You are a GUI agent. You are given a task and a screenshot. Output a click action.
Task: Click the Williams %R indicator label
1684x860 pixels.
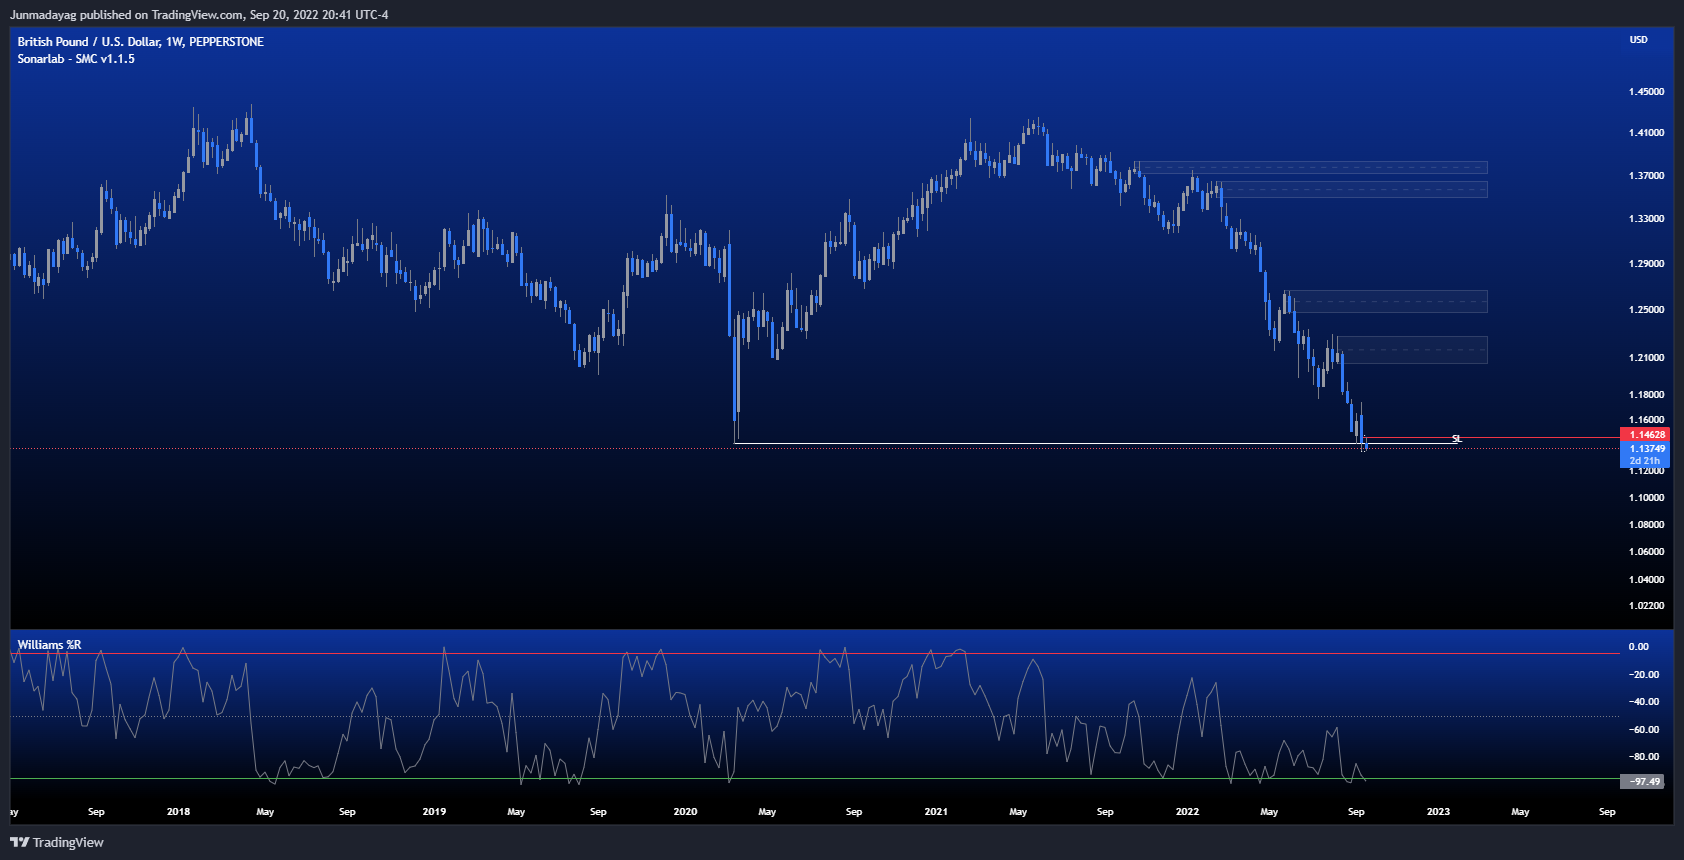coord(49,645)
